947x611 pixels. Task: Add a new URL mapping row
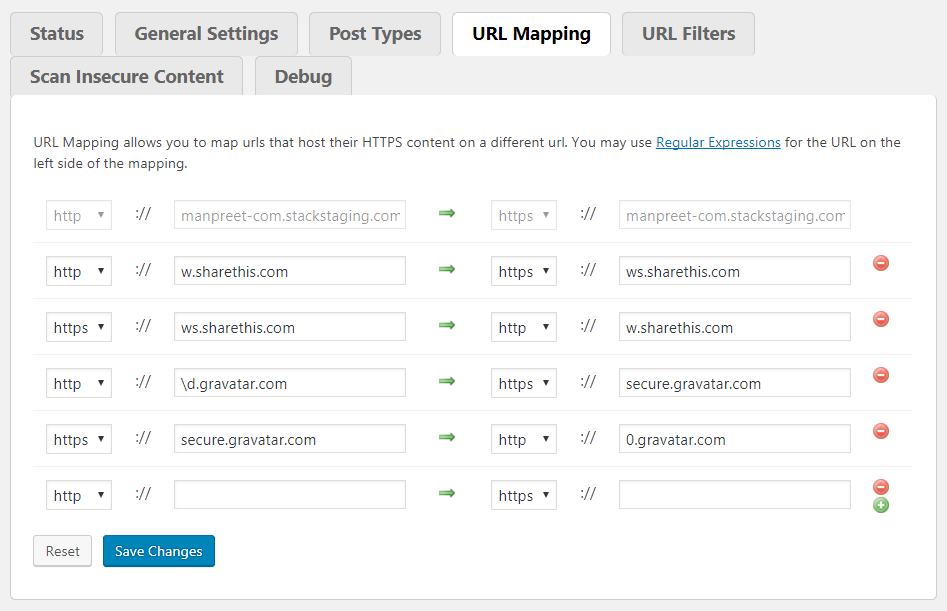(x=881, y=505)
